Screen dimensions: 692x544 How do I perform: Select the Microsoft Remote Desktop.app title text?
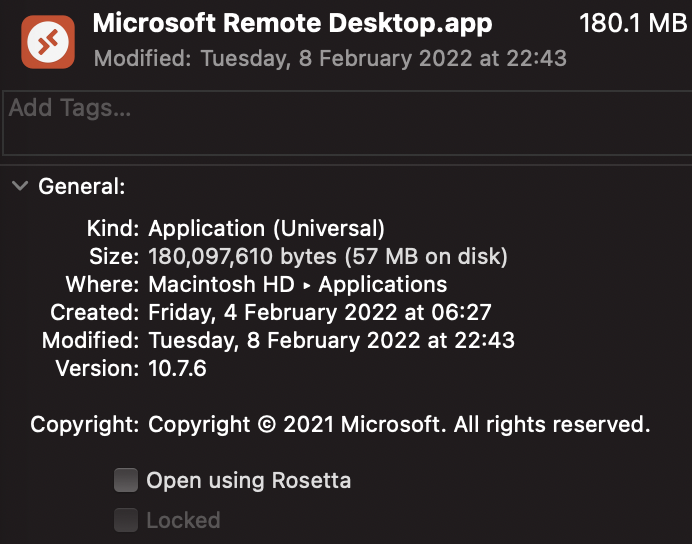coord(292,23)
